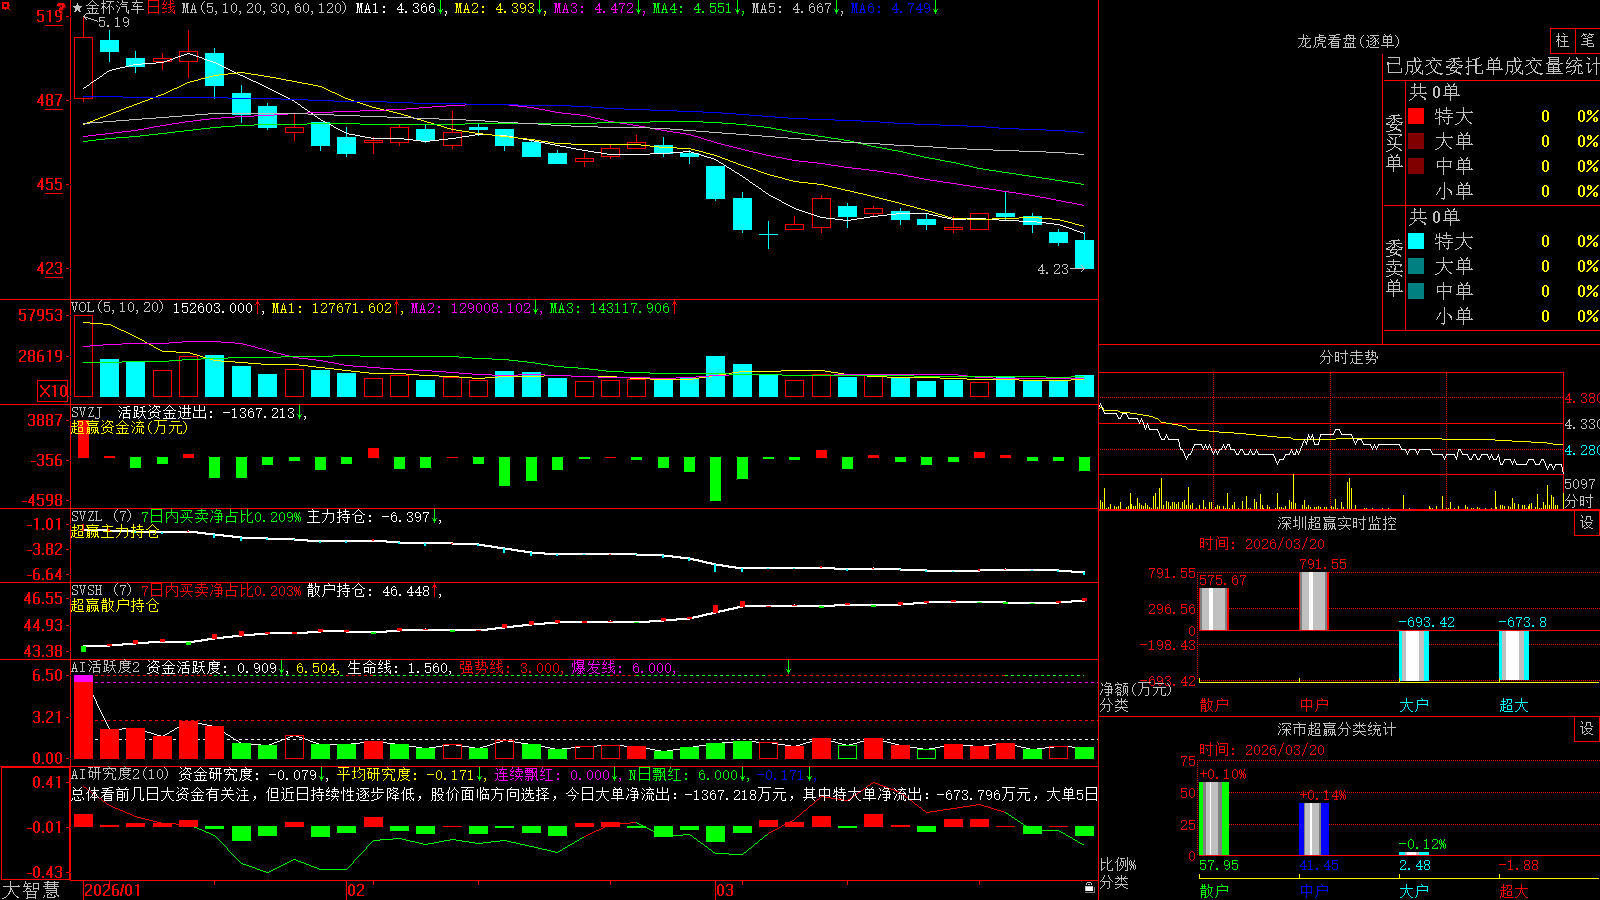Image resolution: width=1600 pixels, height=900 pixels.
Task: Click the 02 month marker on date axis
Action: (356, 890)
